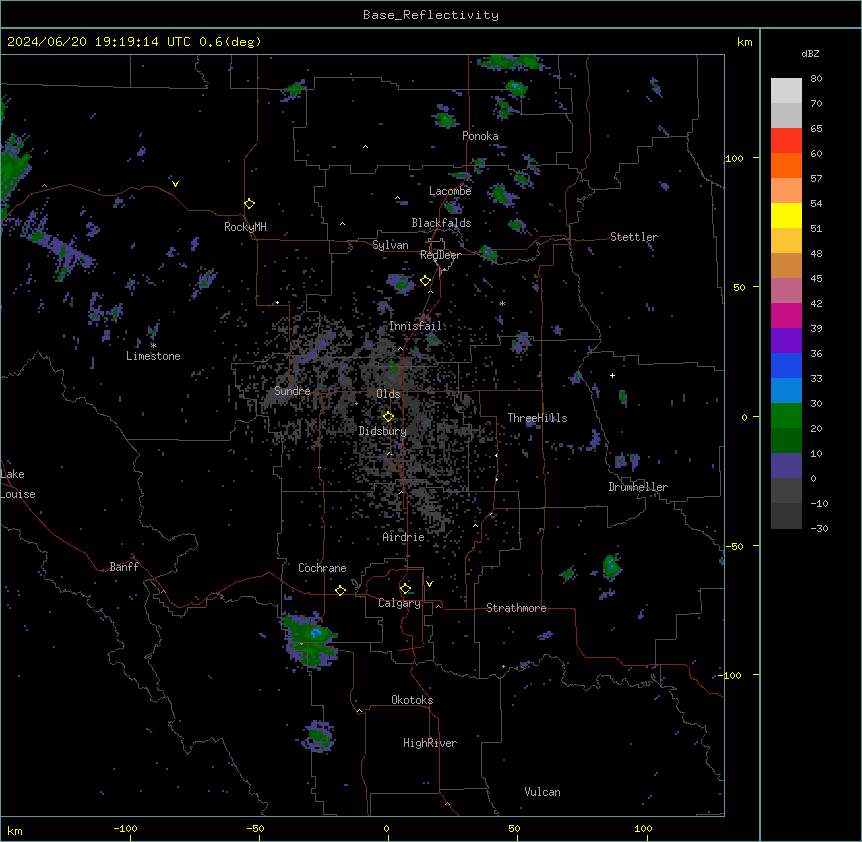Click the yellow diamond marker above RockyMH

250,204
